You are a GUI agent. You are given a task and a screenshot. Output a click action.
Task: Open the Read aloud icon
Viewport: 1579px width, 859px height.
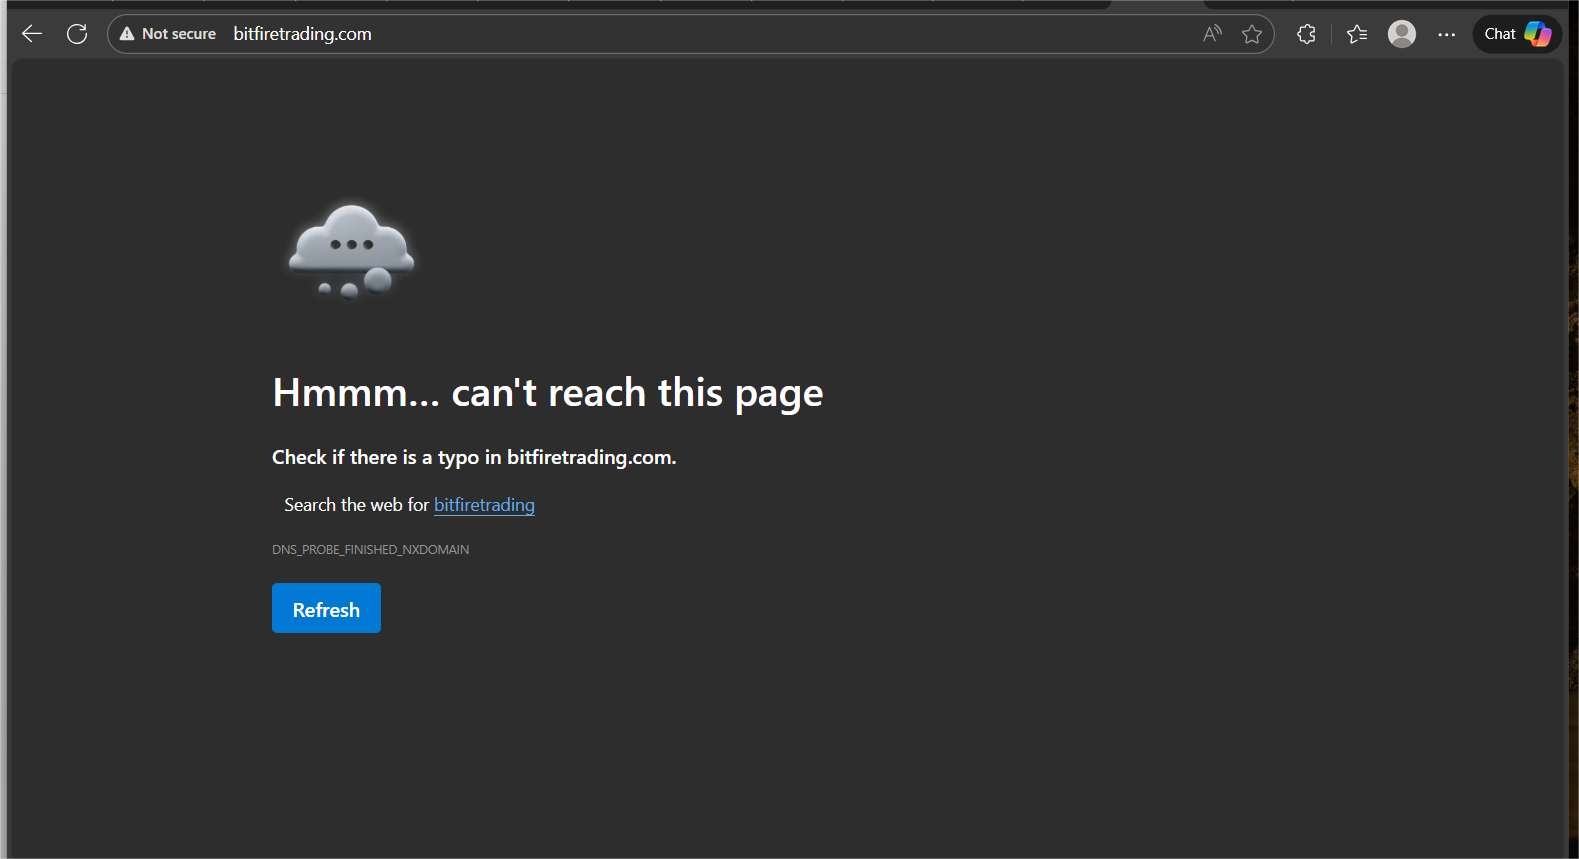pos(1212,34)
